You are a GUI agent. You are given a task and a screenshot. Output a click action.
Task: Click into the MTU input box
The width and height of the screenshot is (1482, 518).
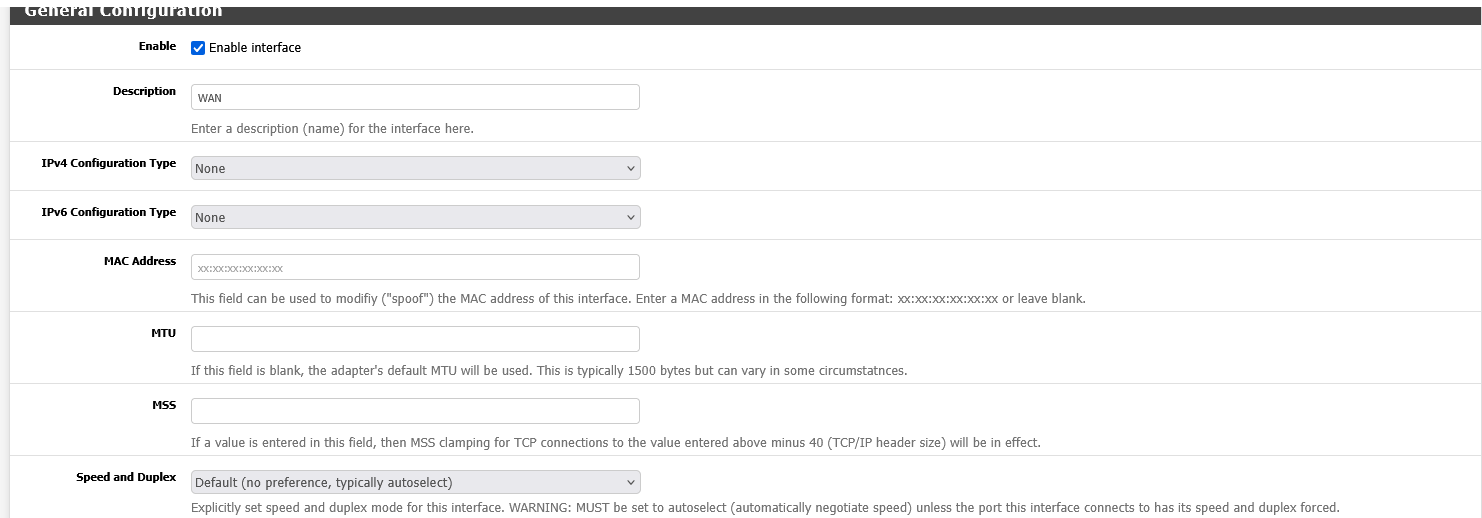[x=415, y=339]
